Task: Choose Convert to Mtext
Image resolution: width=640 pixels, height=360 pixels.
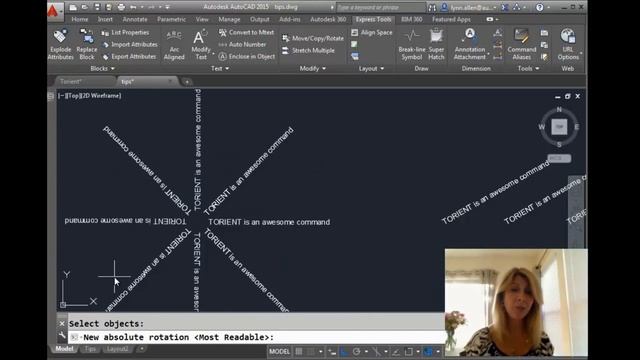Action: pyautogui.click(x=246, y=33)
